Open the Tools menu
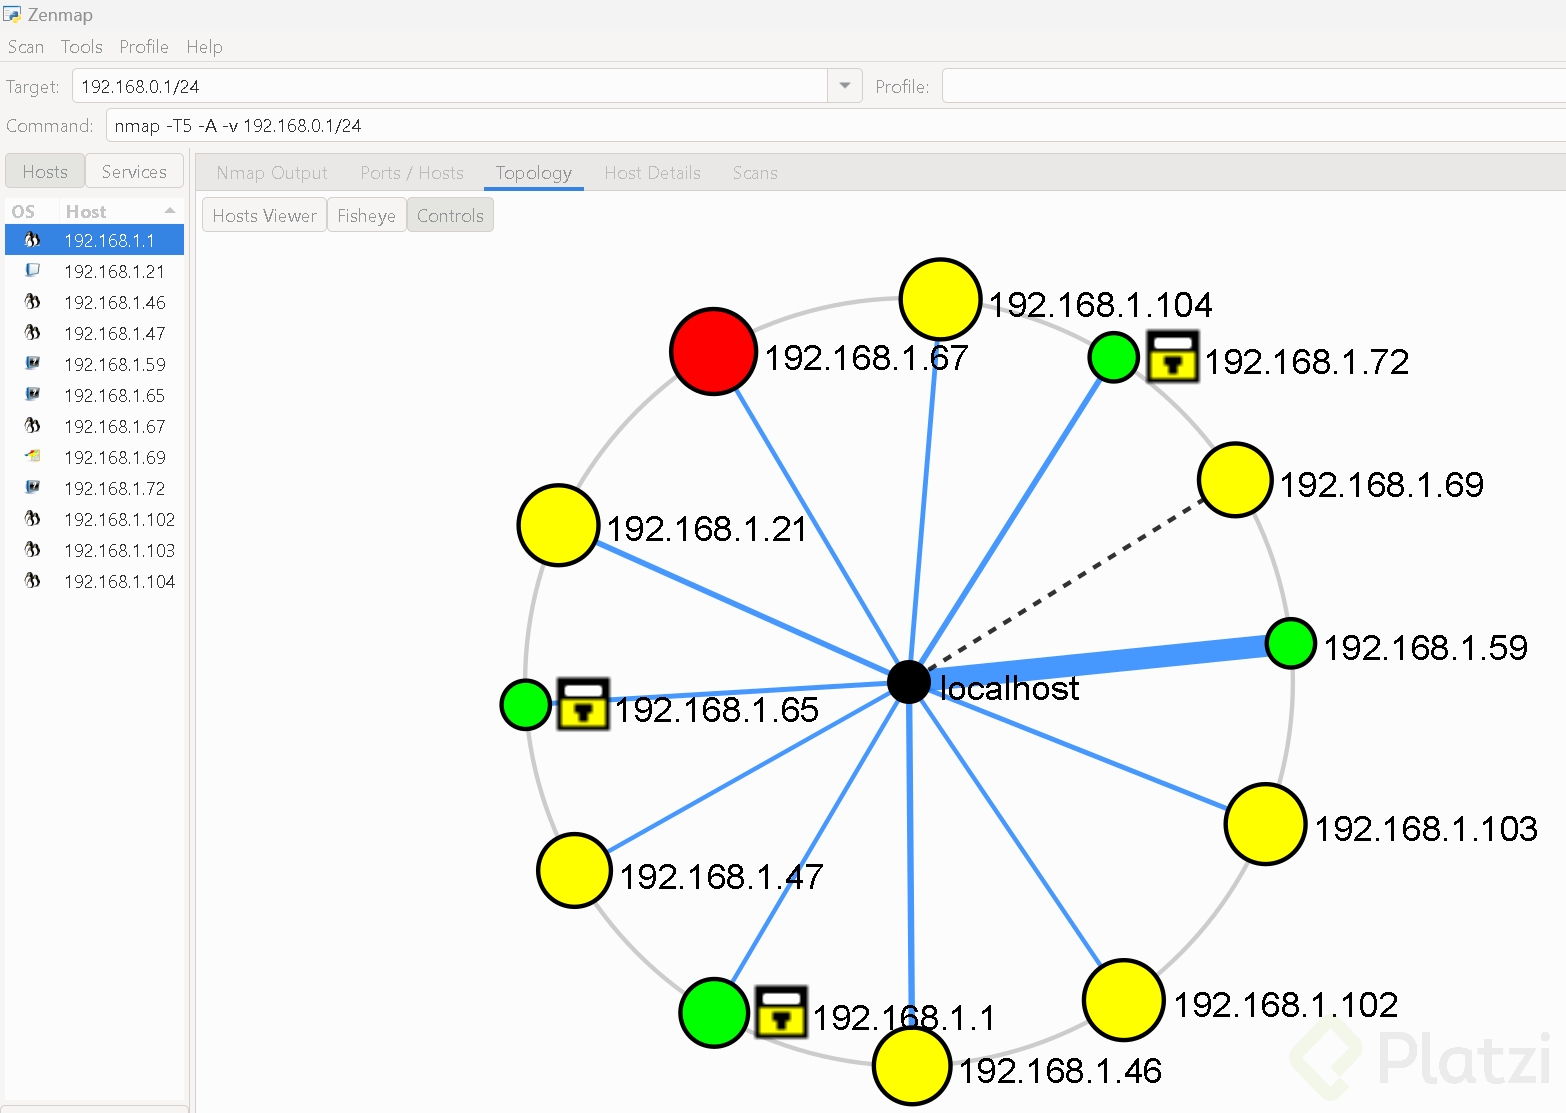Image resolution: width=1566 pixels, height=1113 pixels. tap(82, 47)
